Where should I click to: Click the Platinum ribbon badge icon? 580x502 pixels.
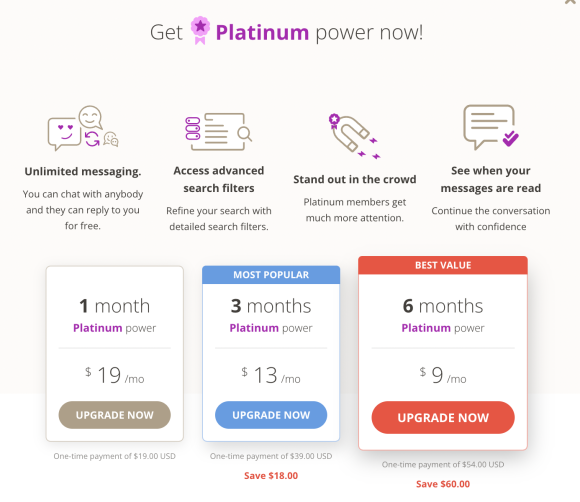click(x=200, y=31)
